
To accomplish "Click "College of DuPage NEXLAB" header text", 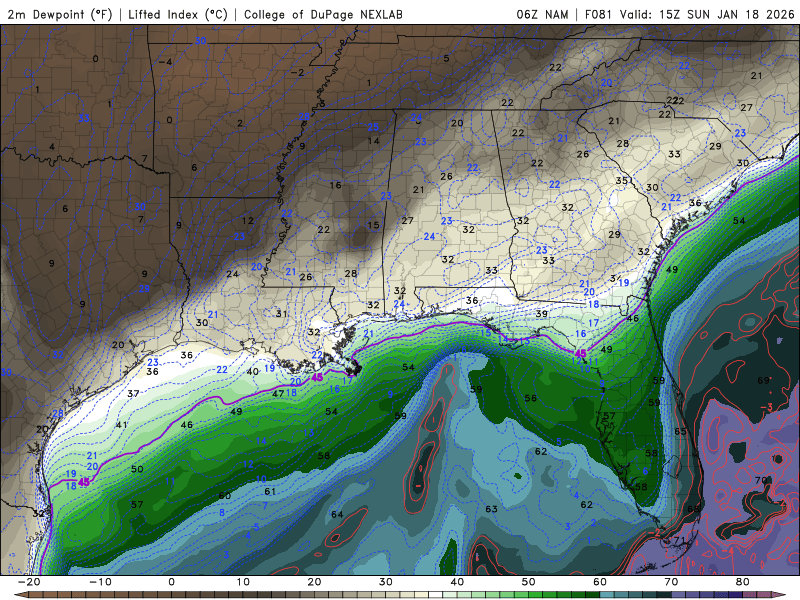I will (323, 14).
